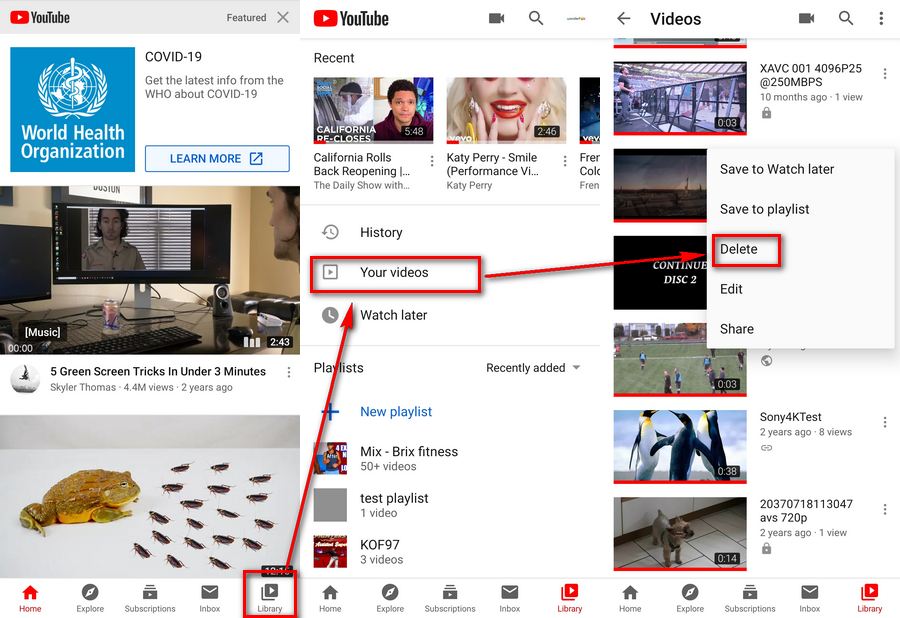Viewport: 900px width, 618px height.
Task: Expand the Recently added sort dropdown
Action: [533, 368]
